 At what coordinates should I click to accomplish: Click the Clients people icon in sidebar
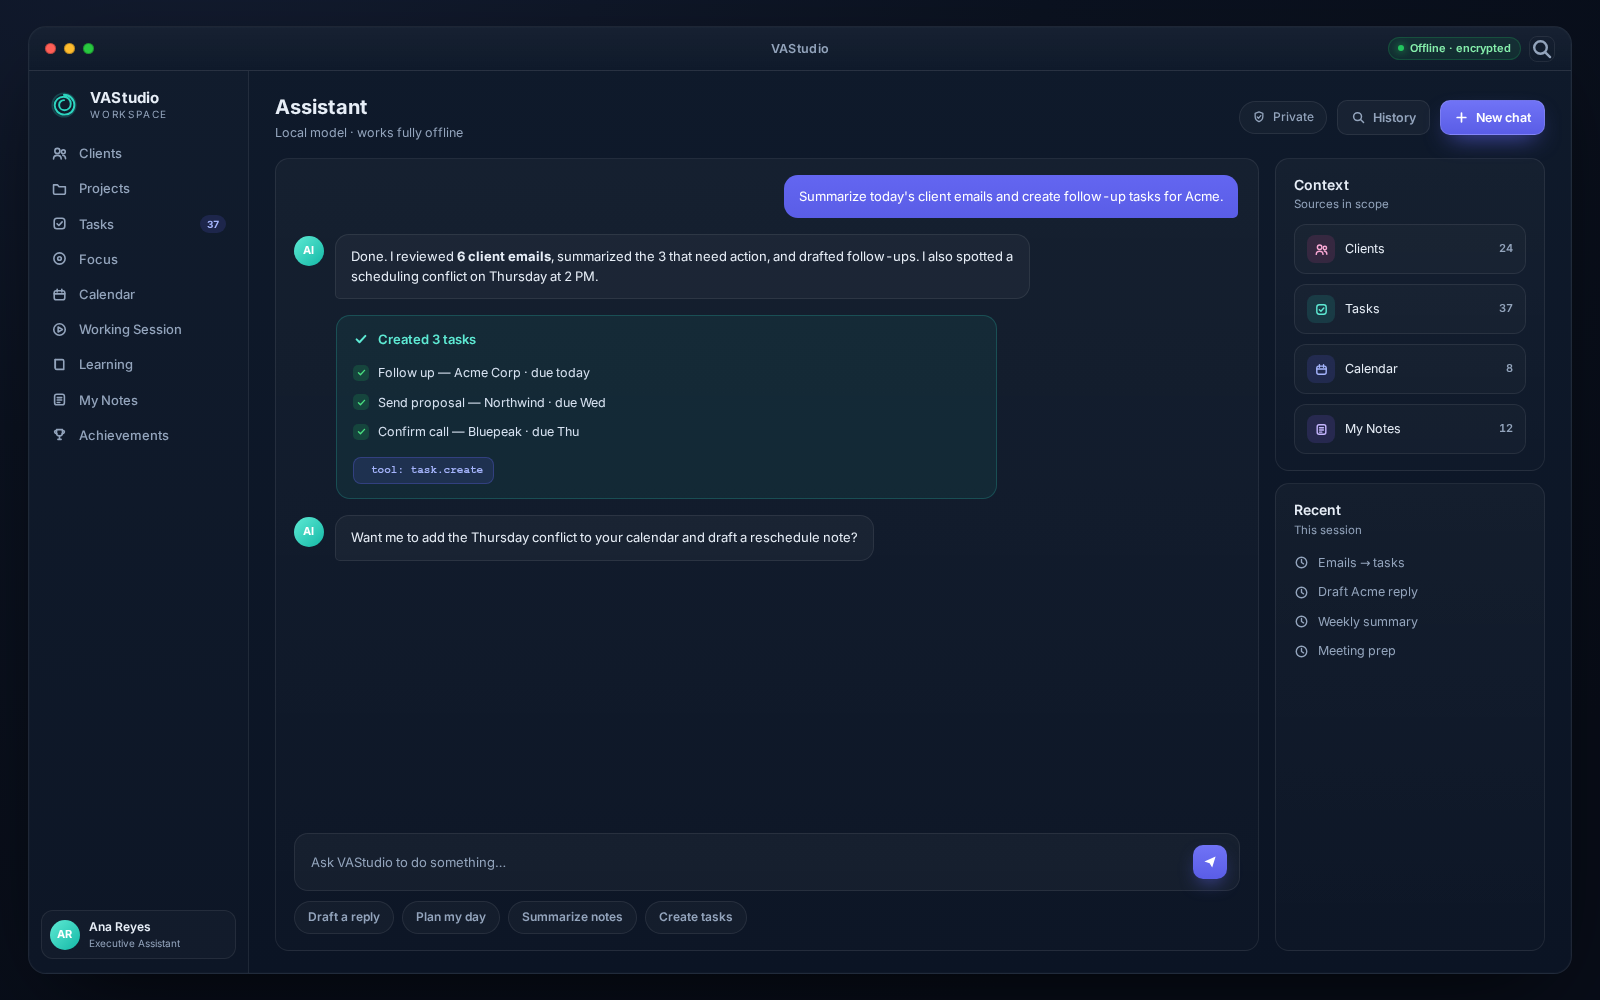click(60, 154)
